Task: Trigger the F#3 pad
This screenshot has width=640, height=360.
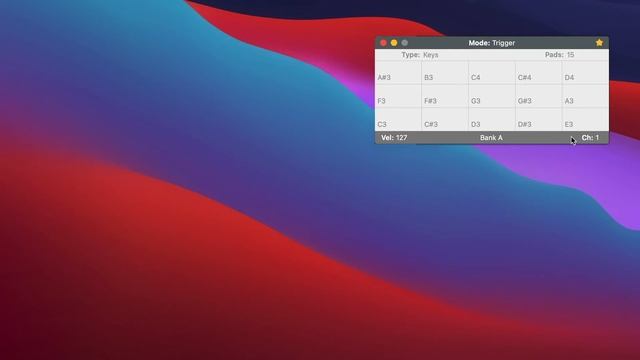Action: [445, 96]
